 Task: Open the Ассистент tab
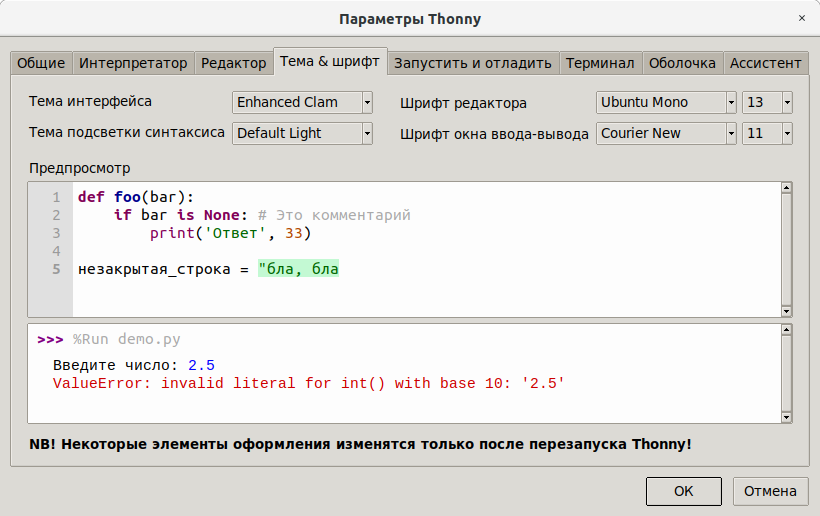[766, 63]
